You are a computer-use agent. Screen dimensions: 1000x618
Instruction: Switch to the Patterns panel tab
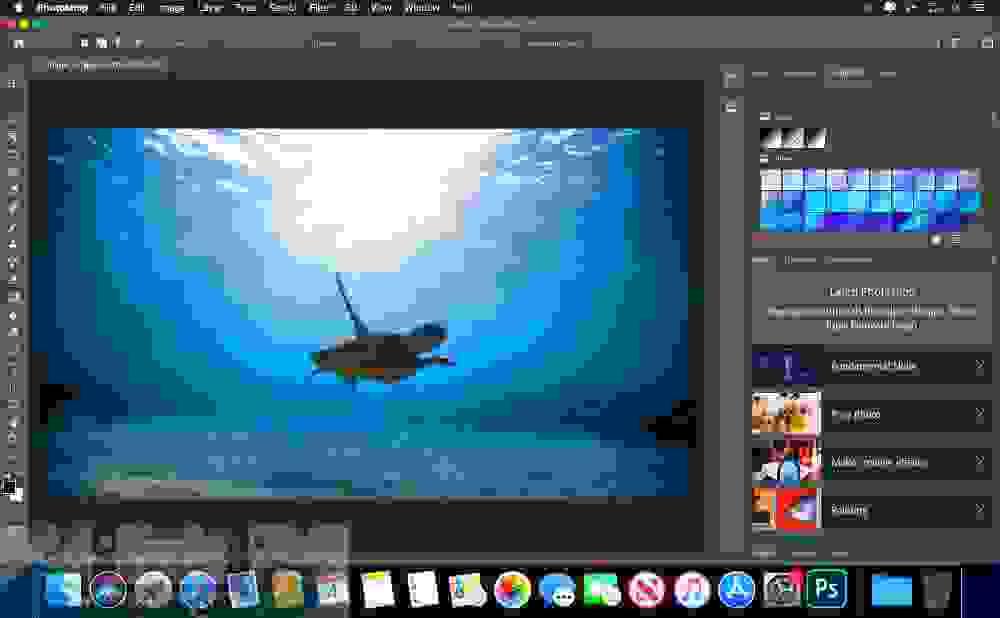(888, 75)
